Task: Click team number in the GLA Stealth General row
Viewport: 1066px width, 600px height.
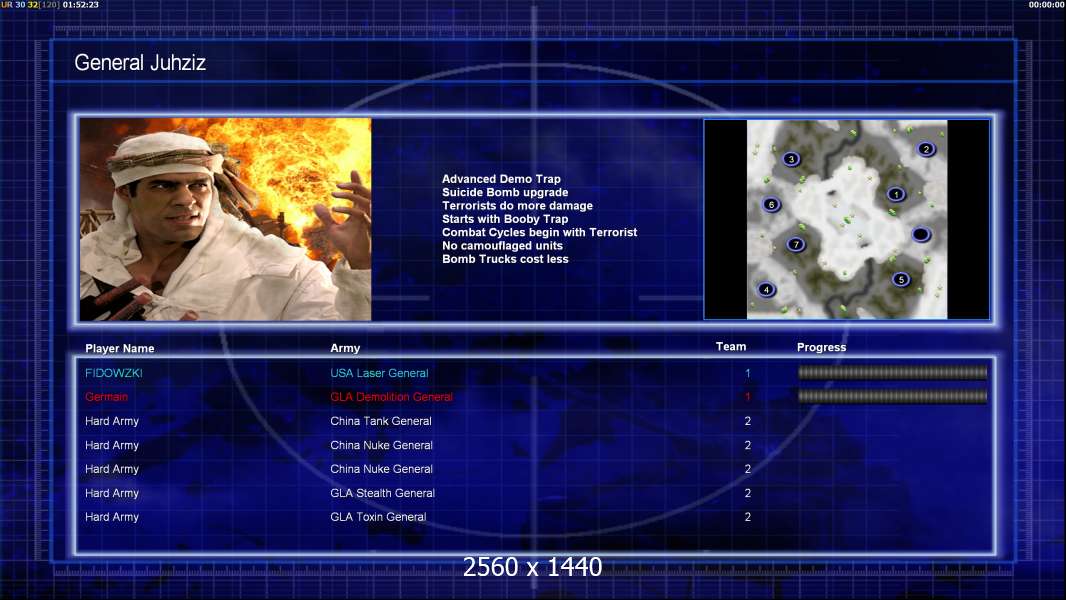Action: pos(748,493)
